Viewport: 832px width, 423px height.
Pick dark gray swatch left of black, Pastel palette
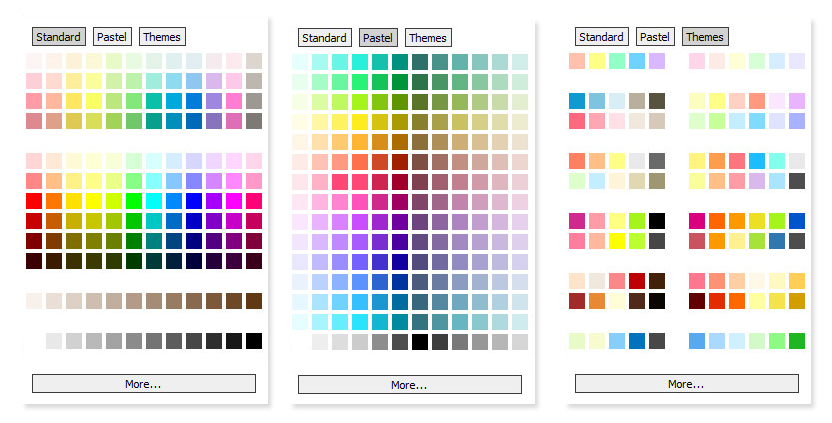tap(400, 342)
